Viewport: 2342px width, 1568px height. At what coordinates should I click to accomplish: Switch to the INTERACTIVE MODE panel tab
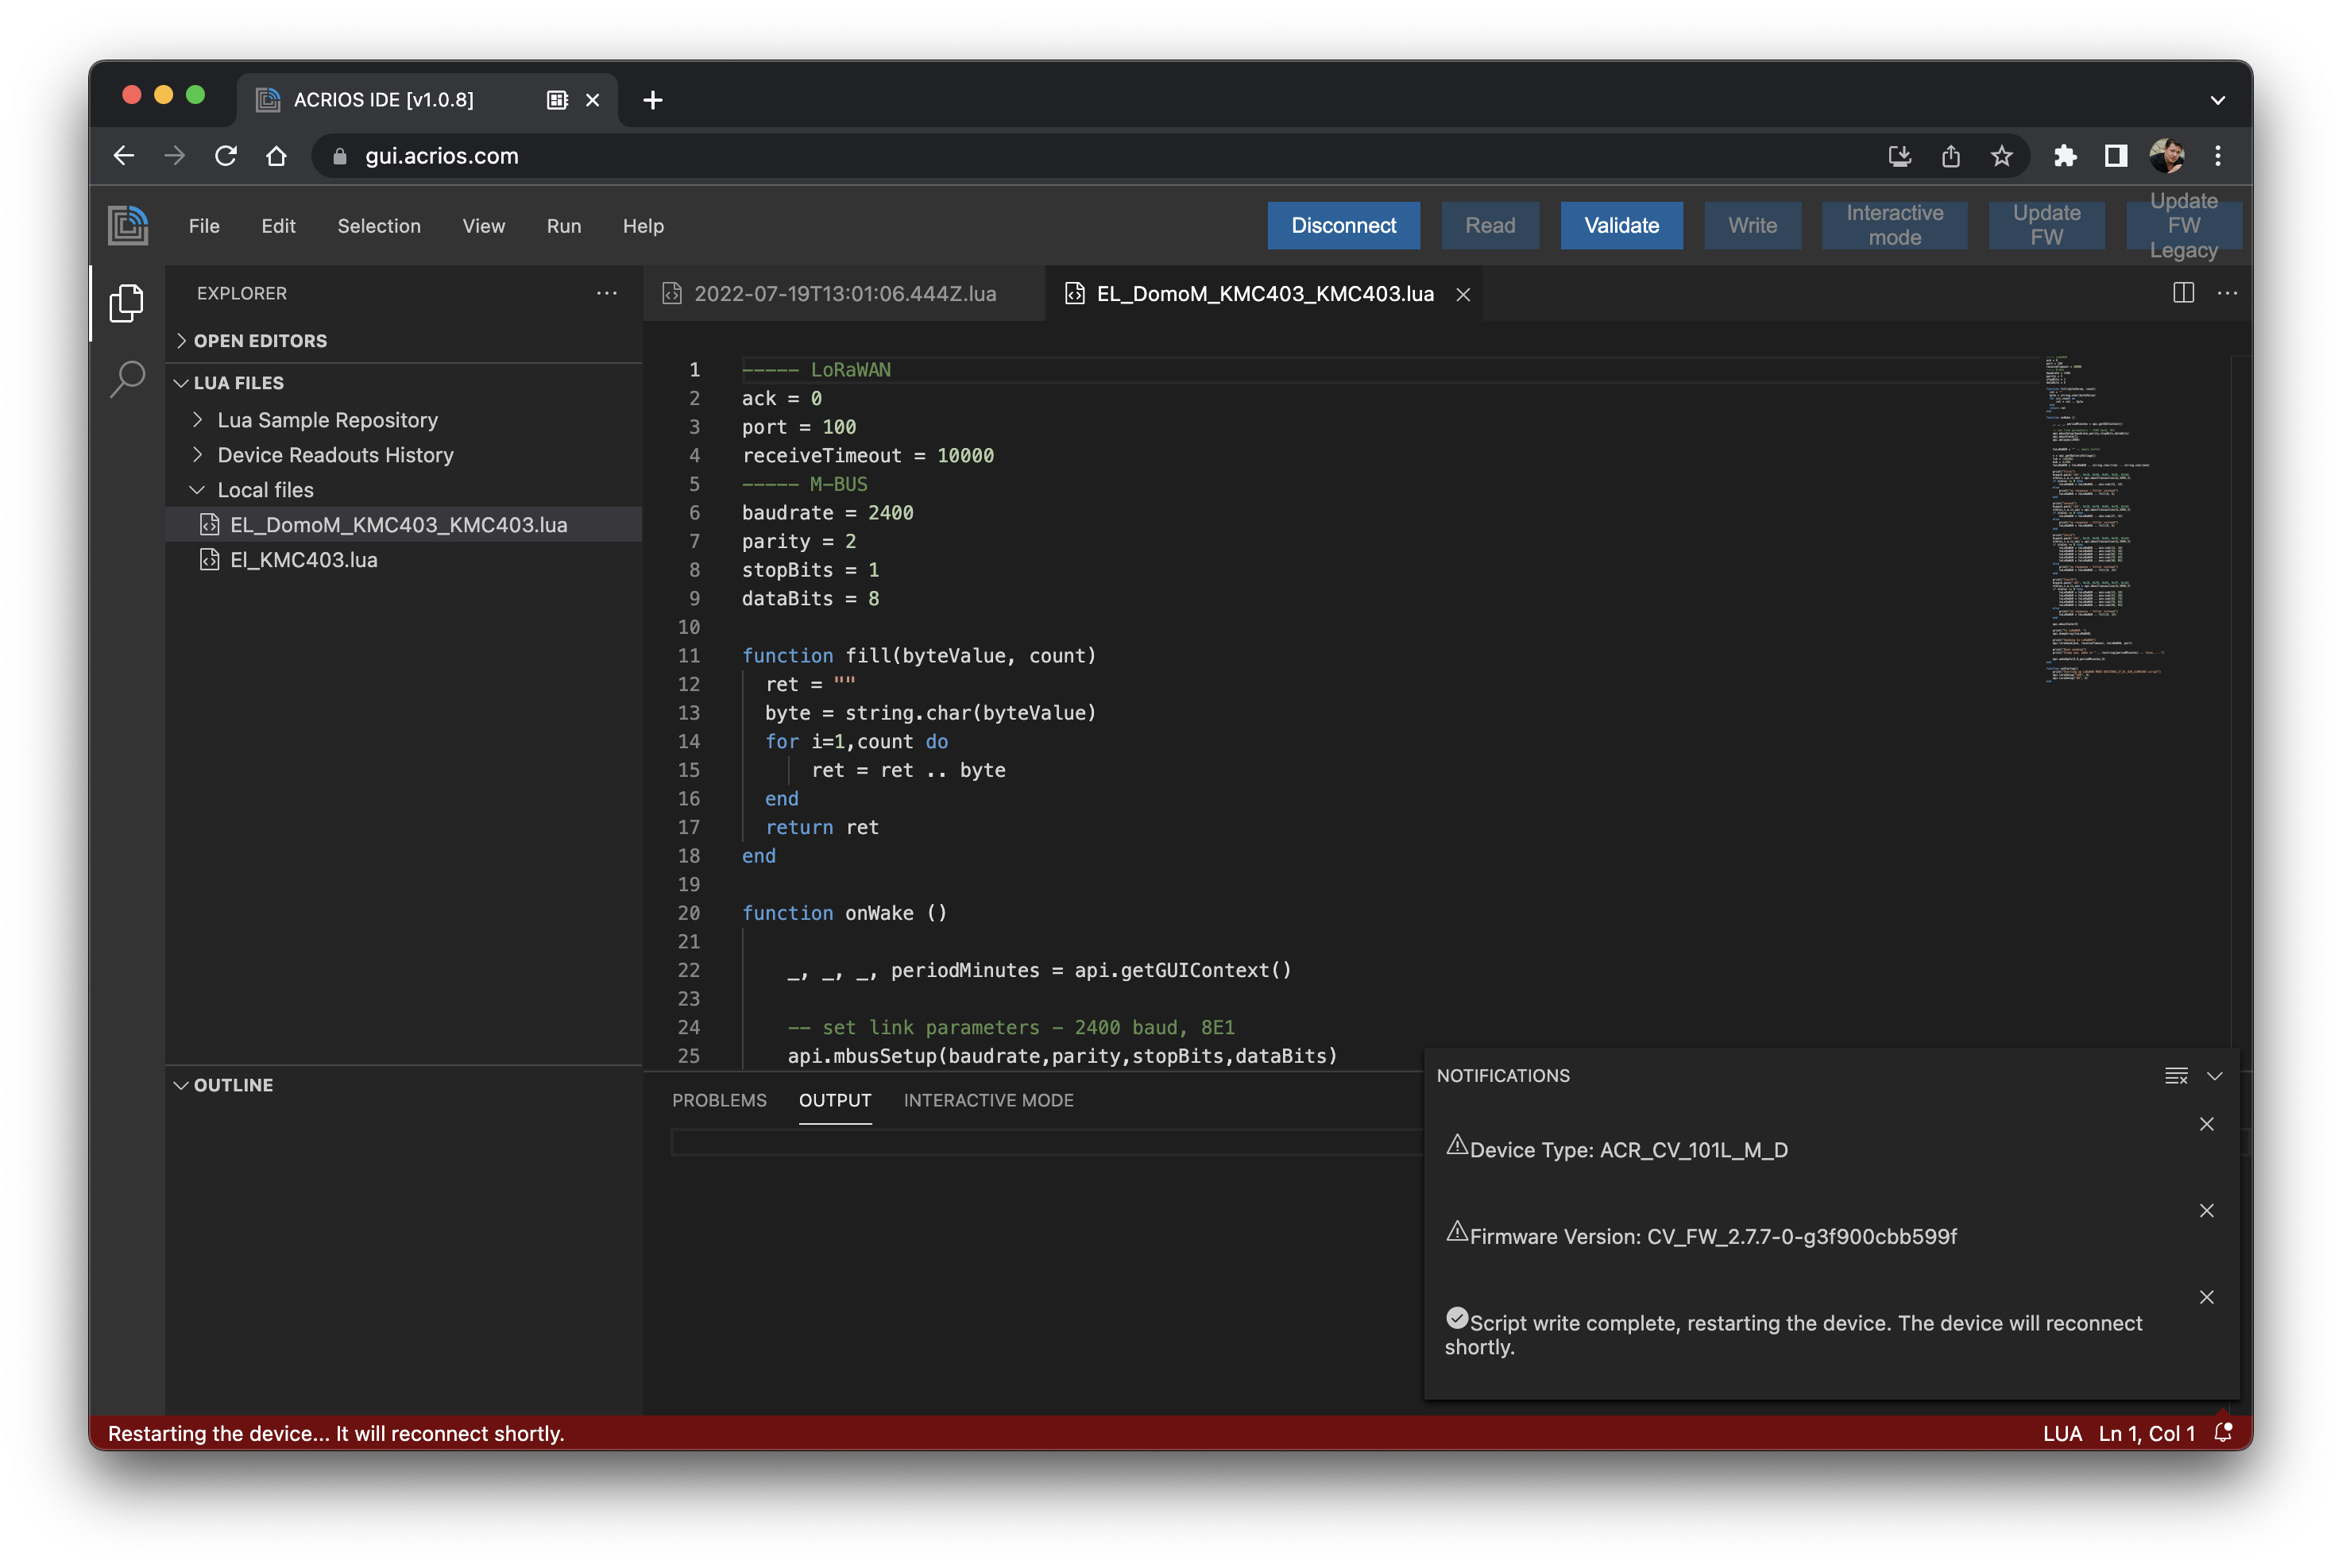click(988, 1100)
